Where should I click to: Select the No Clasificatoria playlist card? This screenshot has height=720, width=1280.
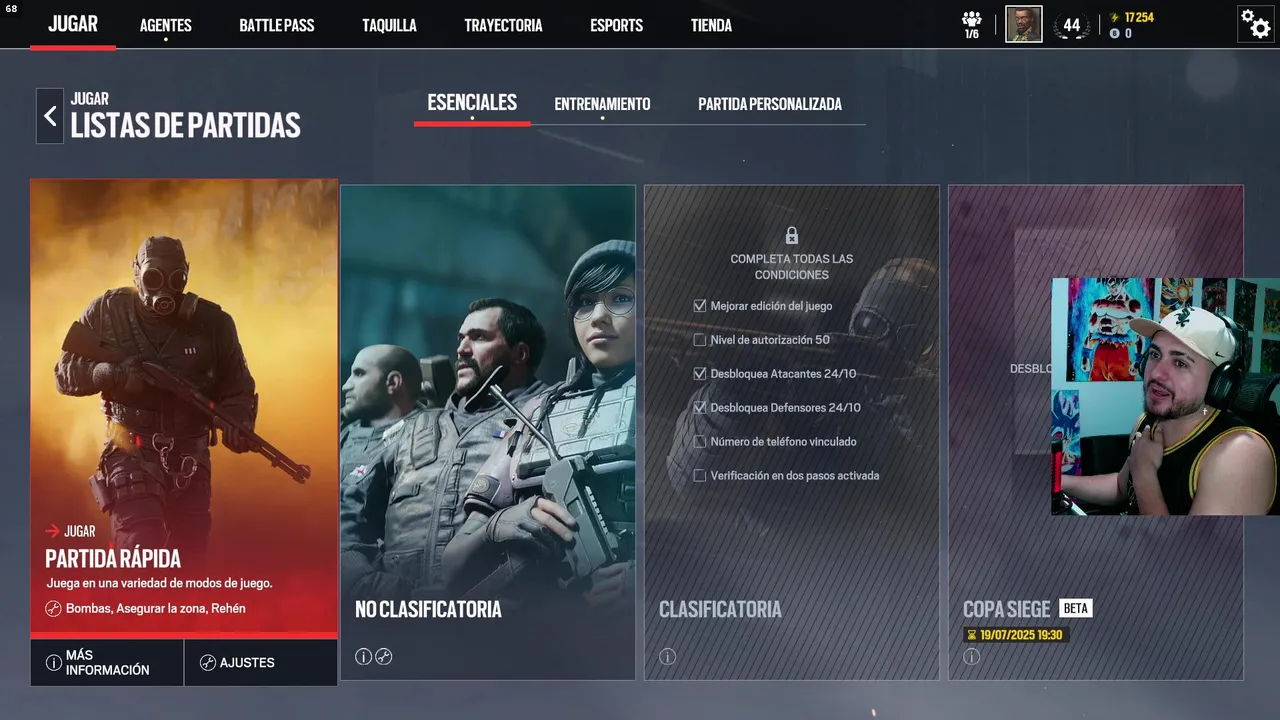pyautogui.click(x=488, y=432)
